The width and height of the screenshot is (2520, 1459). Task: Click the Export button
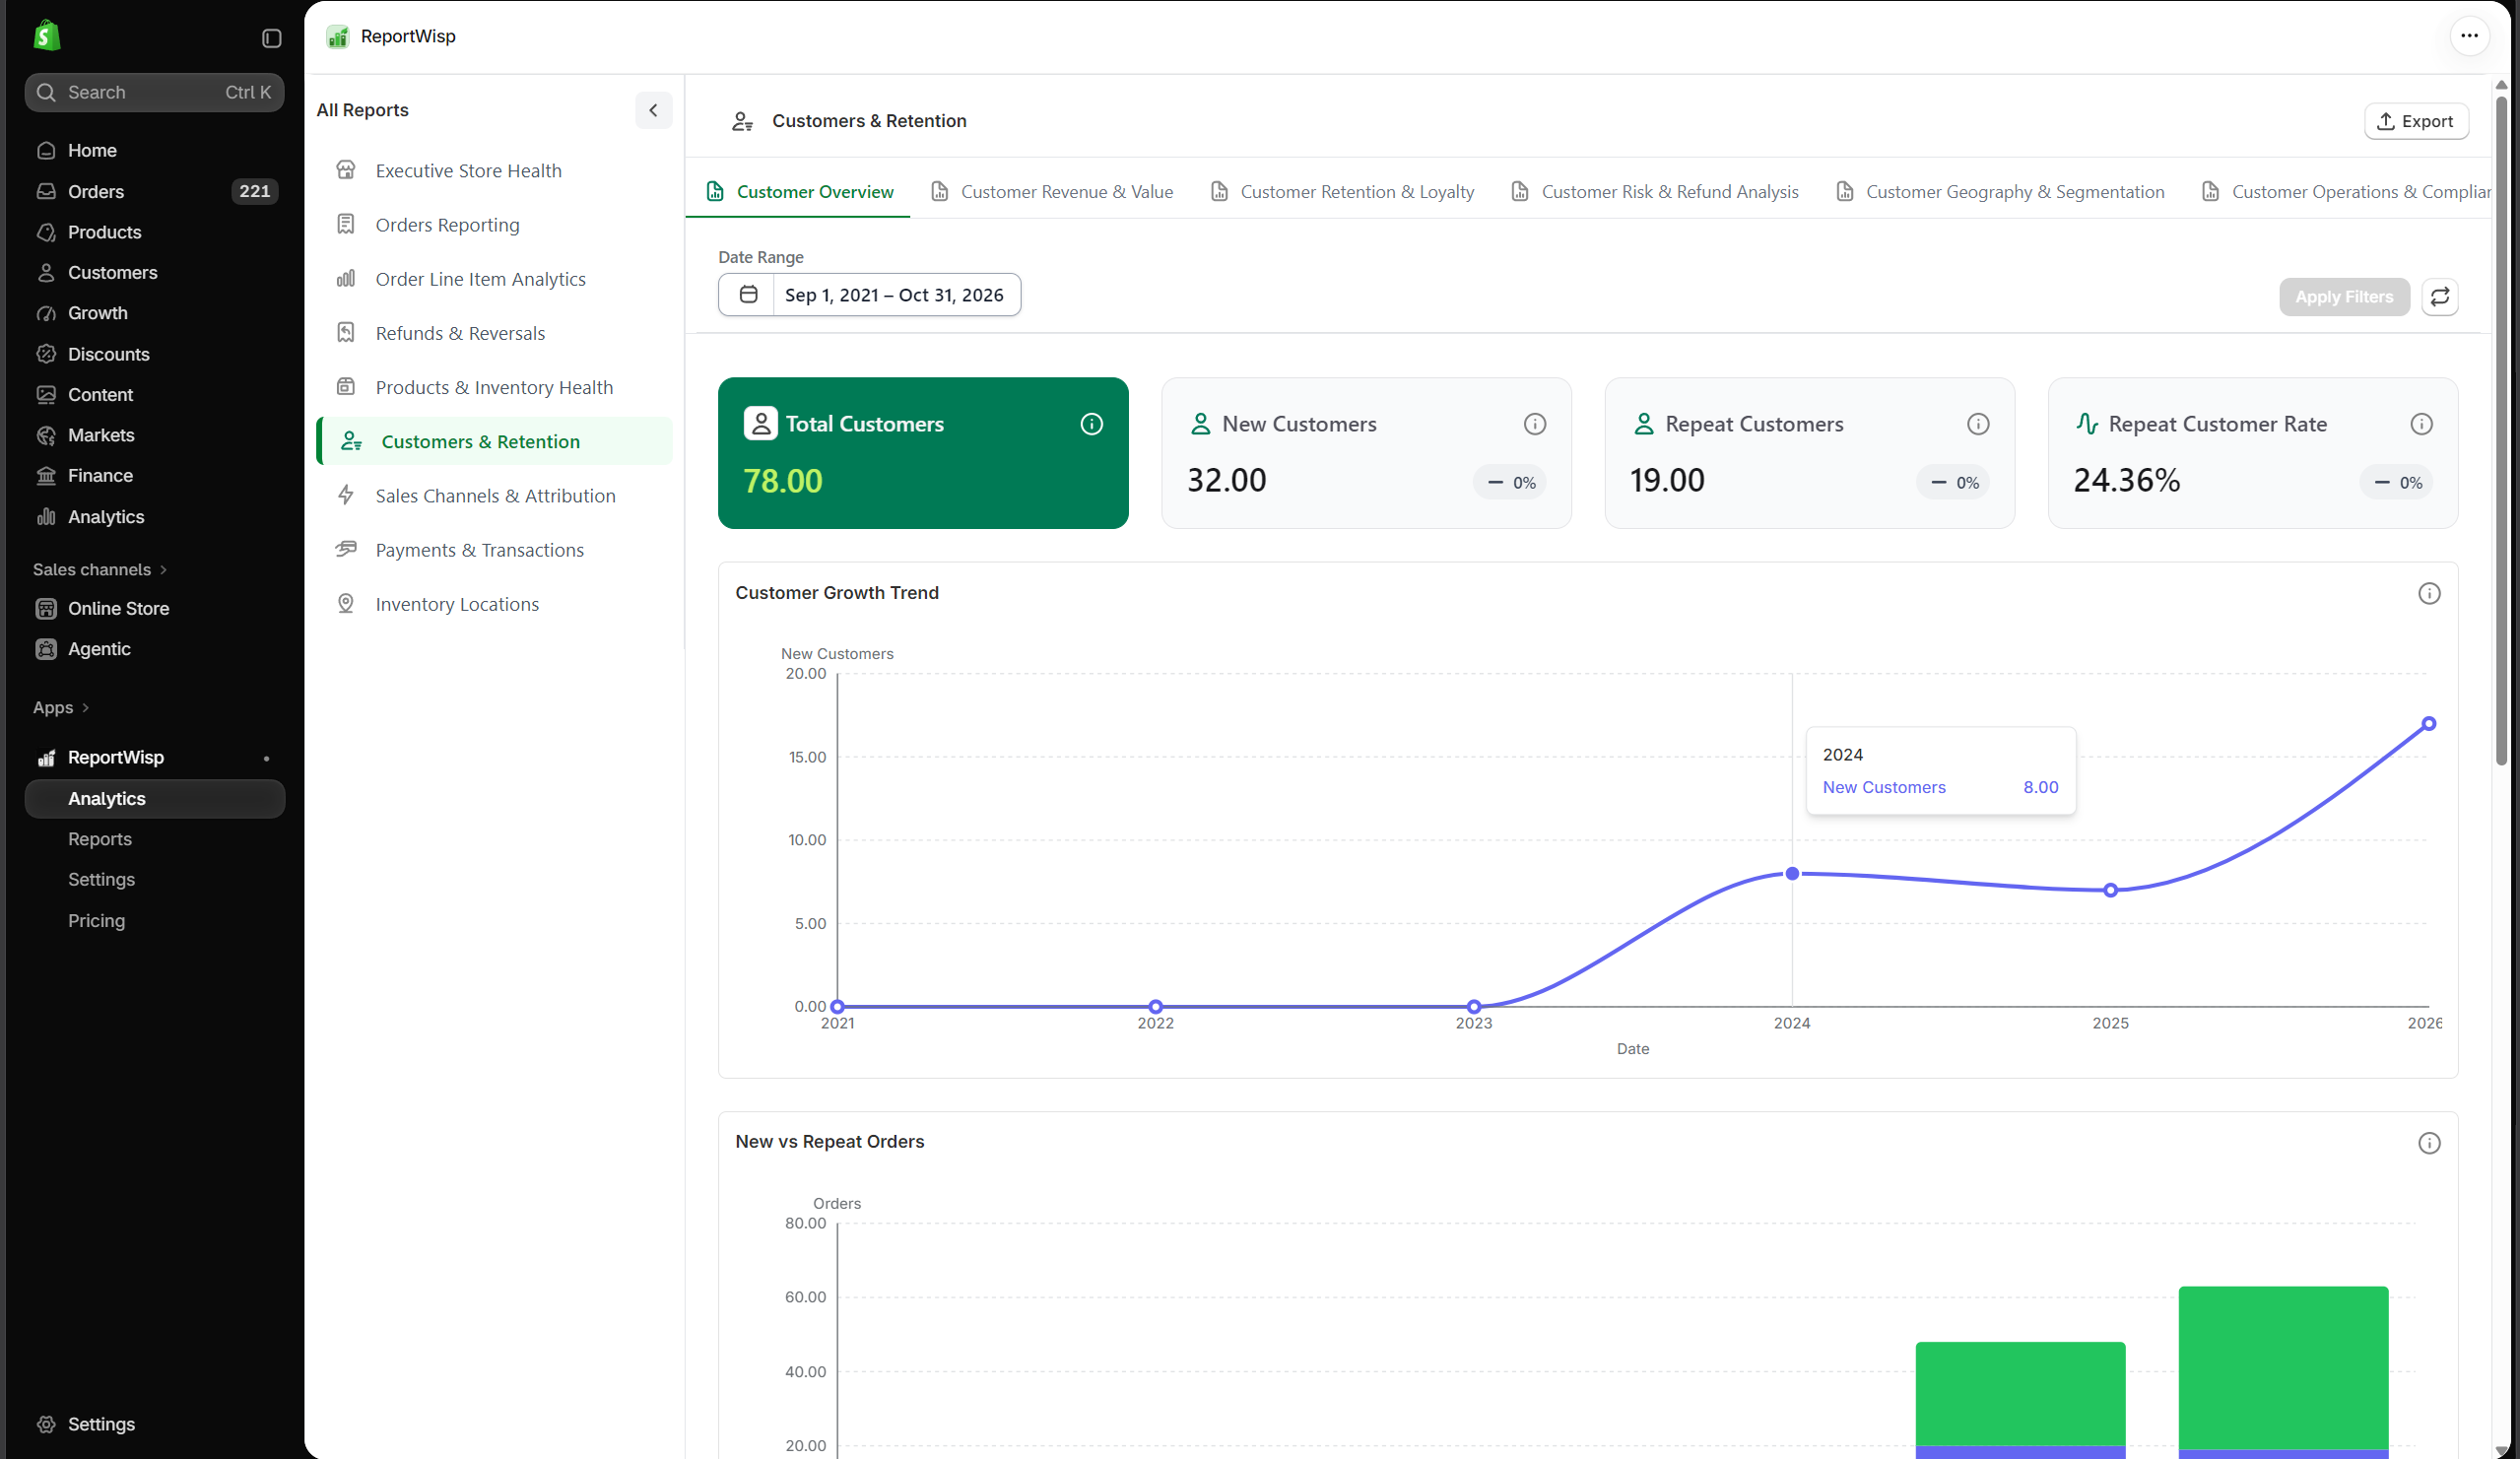pyautogui.click(x=2416, y=121)
